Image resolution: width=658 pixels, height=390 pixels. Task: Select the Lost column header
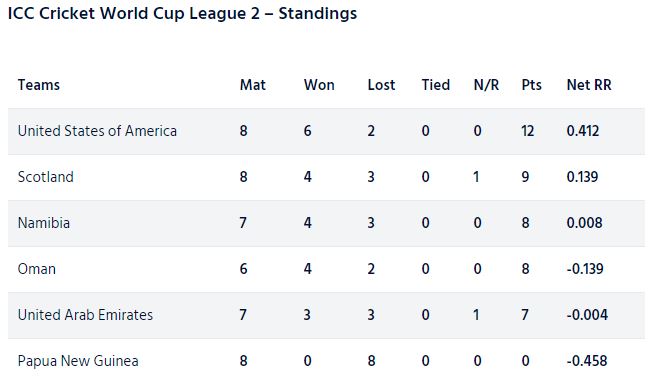pos(381,85)
